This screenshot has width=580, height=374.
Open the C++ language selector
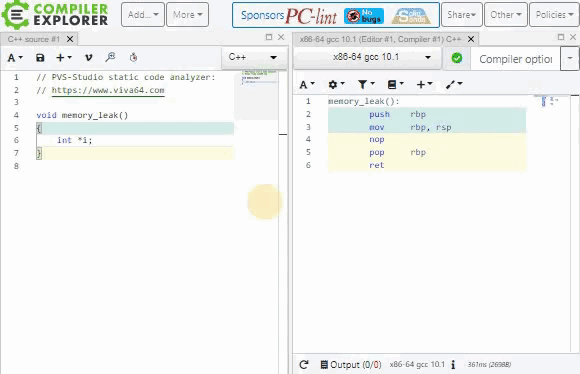coord(253,57)
